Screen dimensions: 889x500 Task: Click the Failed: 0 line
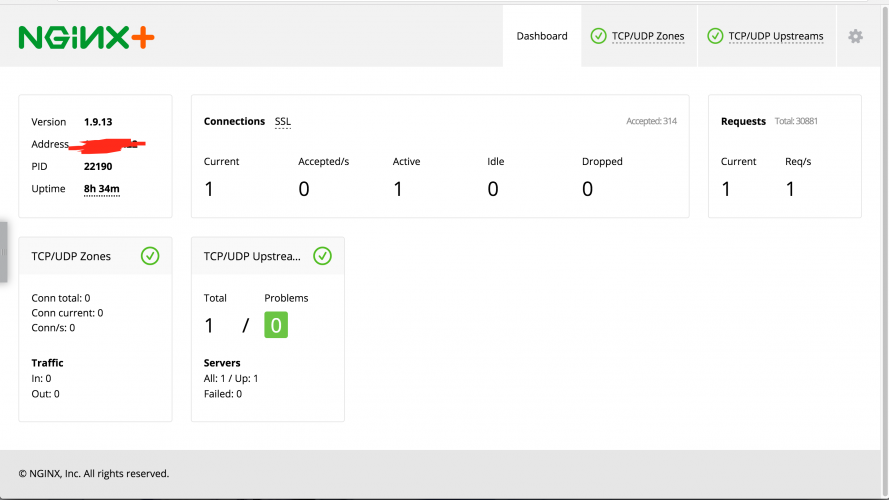click(x=222, y=394)
